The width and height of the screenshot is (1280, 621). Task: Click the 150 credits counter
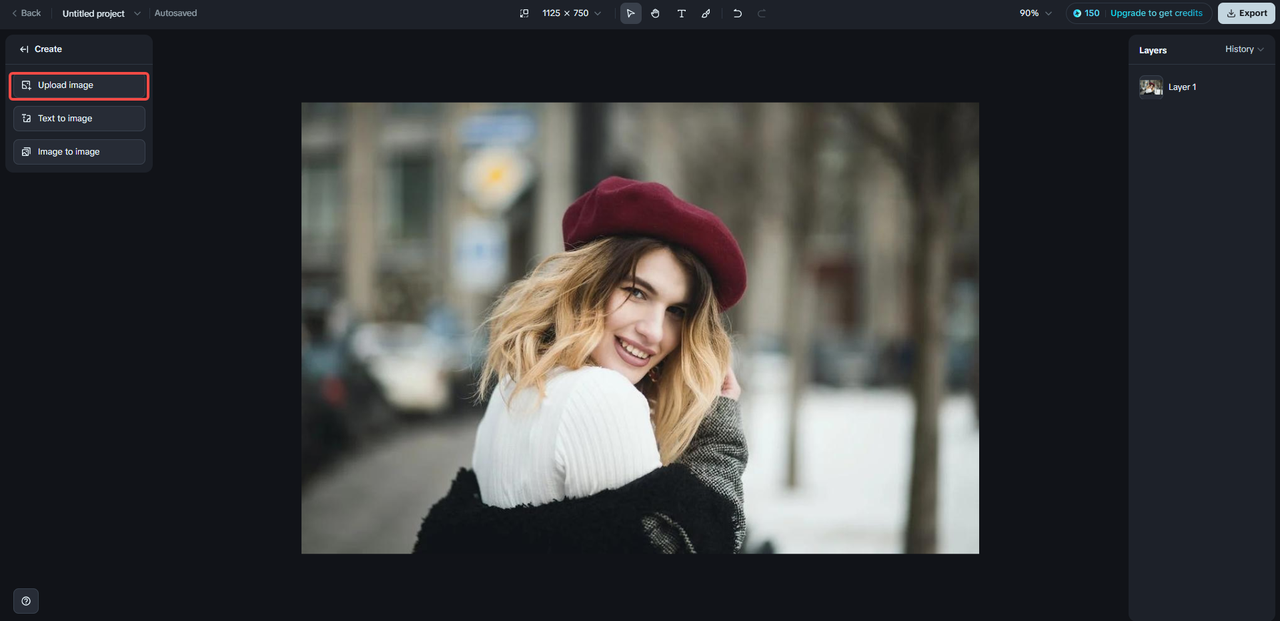1086,13
